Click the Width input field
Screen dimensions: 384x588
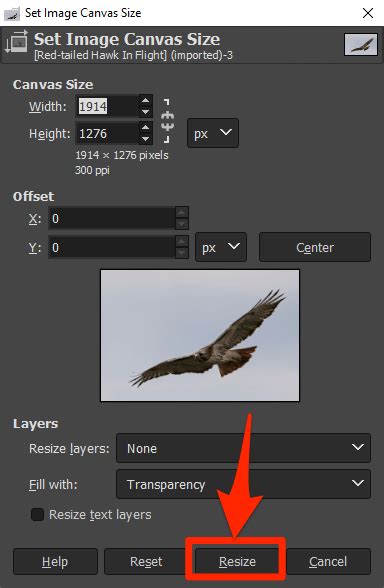pyautogui.click(x=108, y=106)
